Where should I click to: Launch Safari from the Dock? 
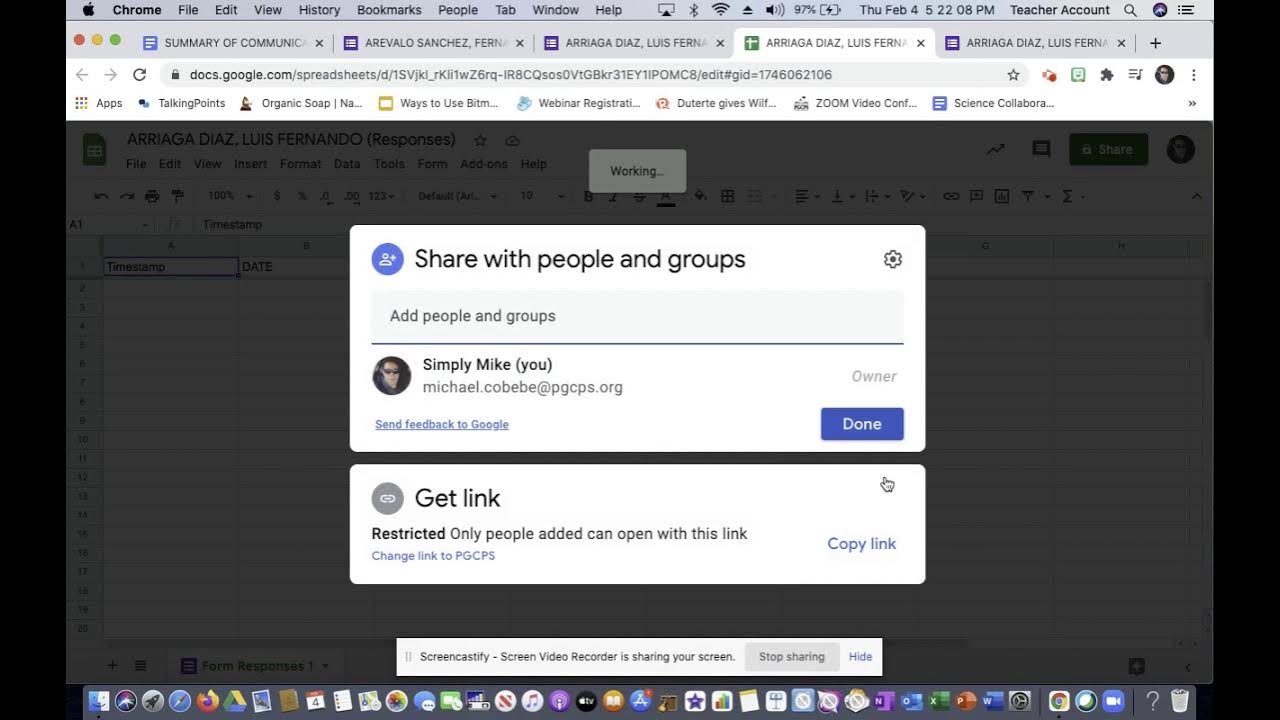(x=180, y=701)
